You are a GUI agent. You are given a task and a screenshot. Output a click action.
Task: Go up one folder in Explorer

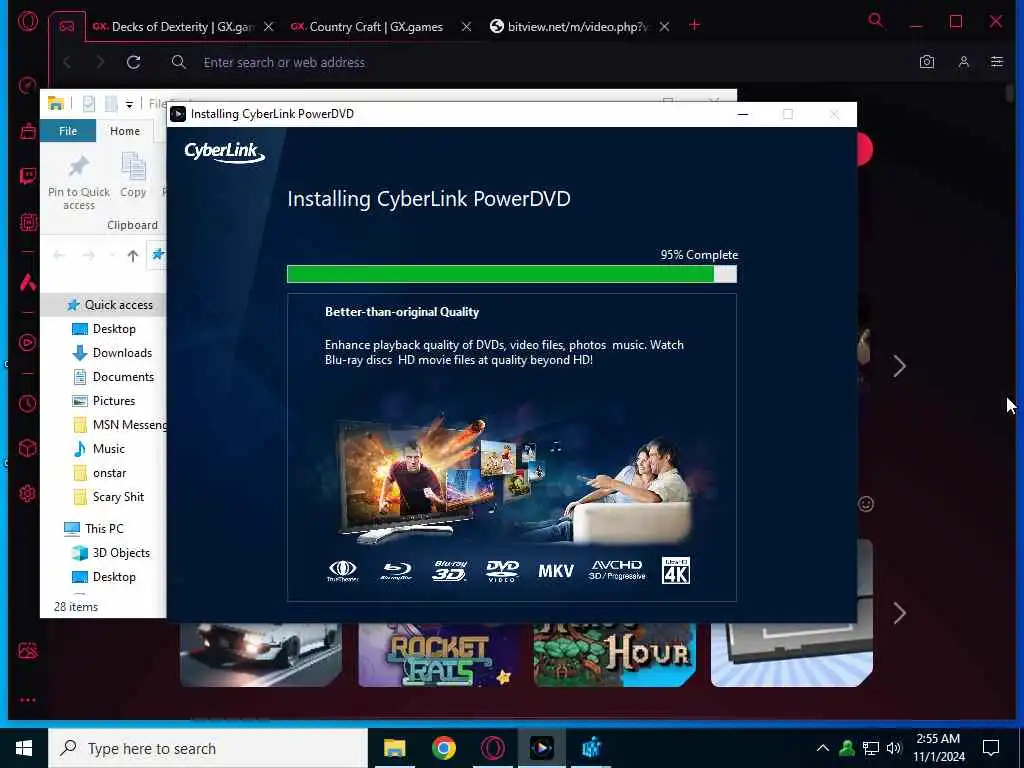(x=133, y=255)
